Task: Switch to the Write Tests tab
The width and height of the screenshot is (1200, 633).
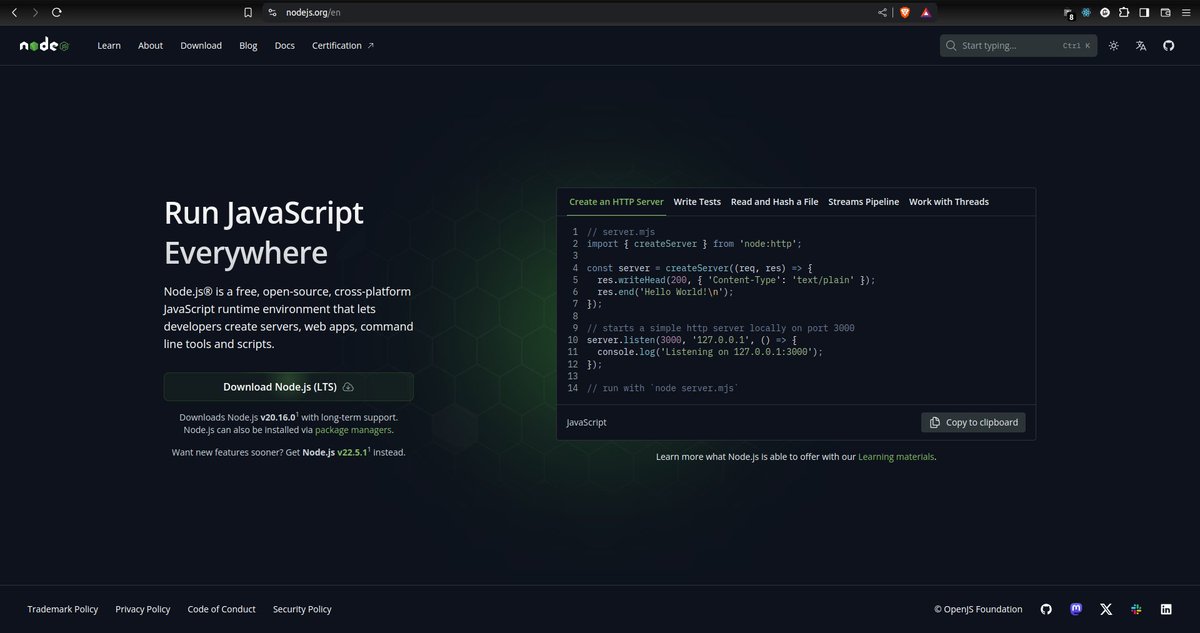Action: [697, 202]
